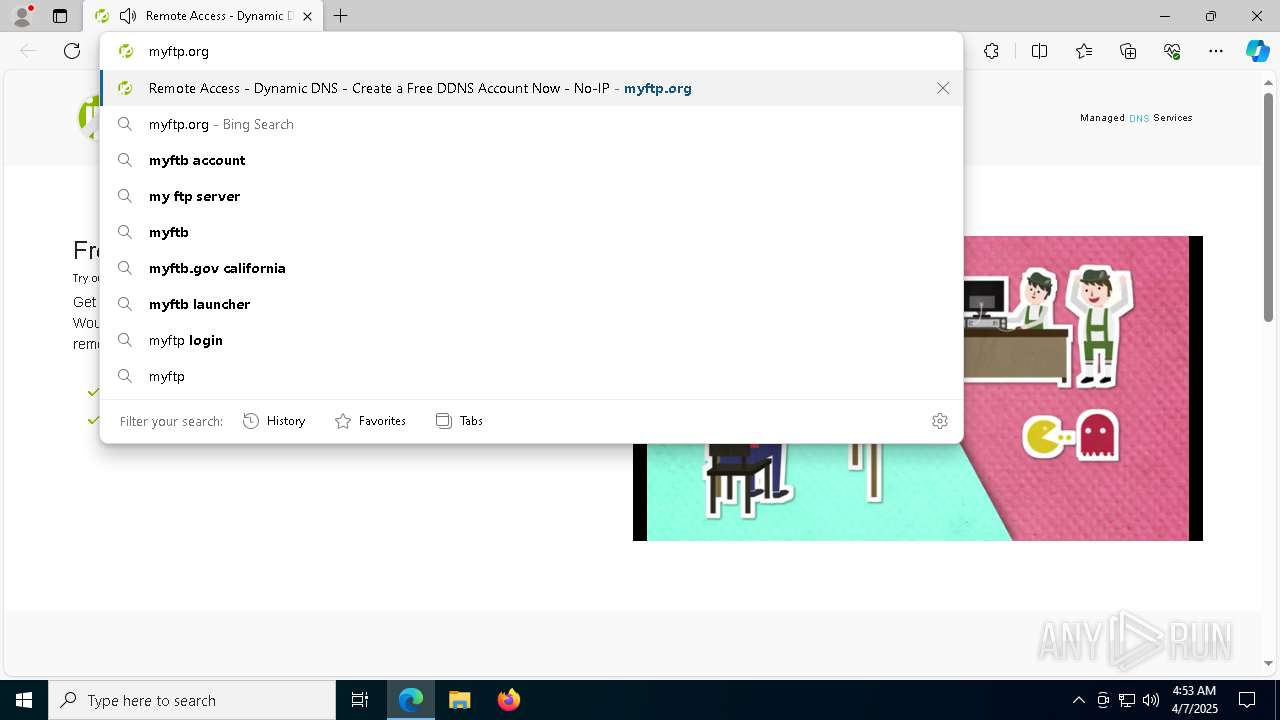1280x720 pixels.
Task: Open Browser essentials heart icon
Action: pyautogui.click(x=1172, y=51)
